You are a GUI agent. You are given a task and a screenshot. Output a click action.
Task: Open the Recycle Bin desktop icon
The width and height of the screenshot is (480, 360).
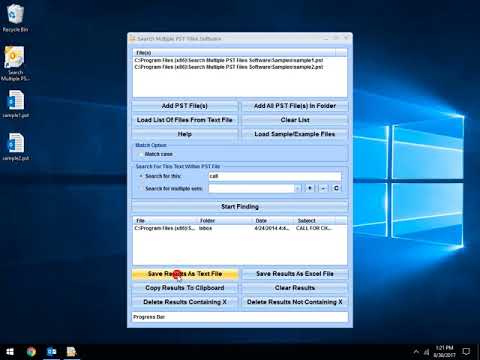pyautogui.click(x=15, y=18)
